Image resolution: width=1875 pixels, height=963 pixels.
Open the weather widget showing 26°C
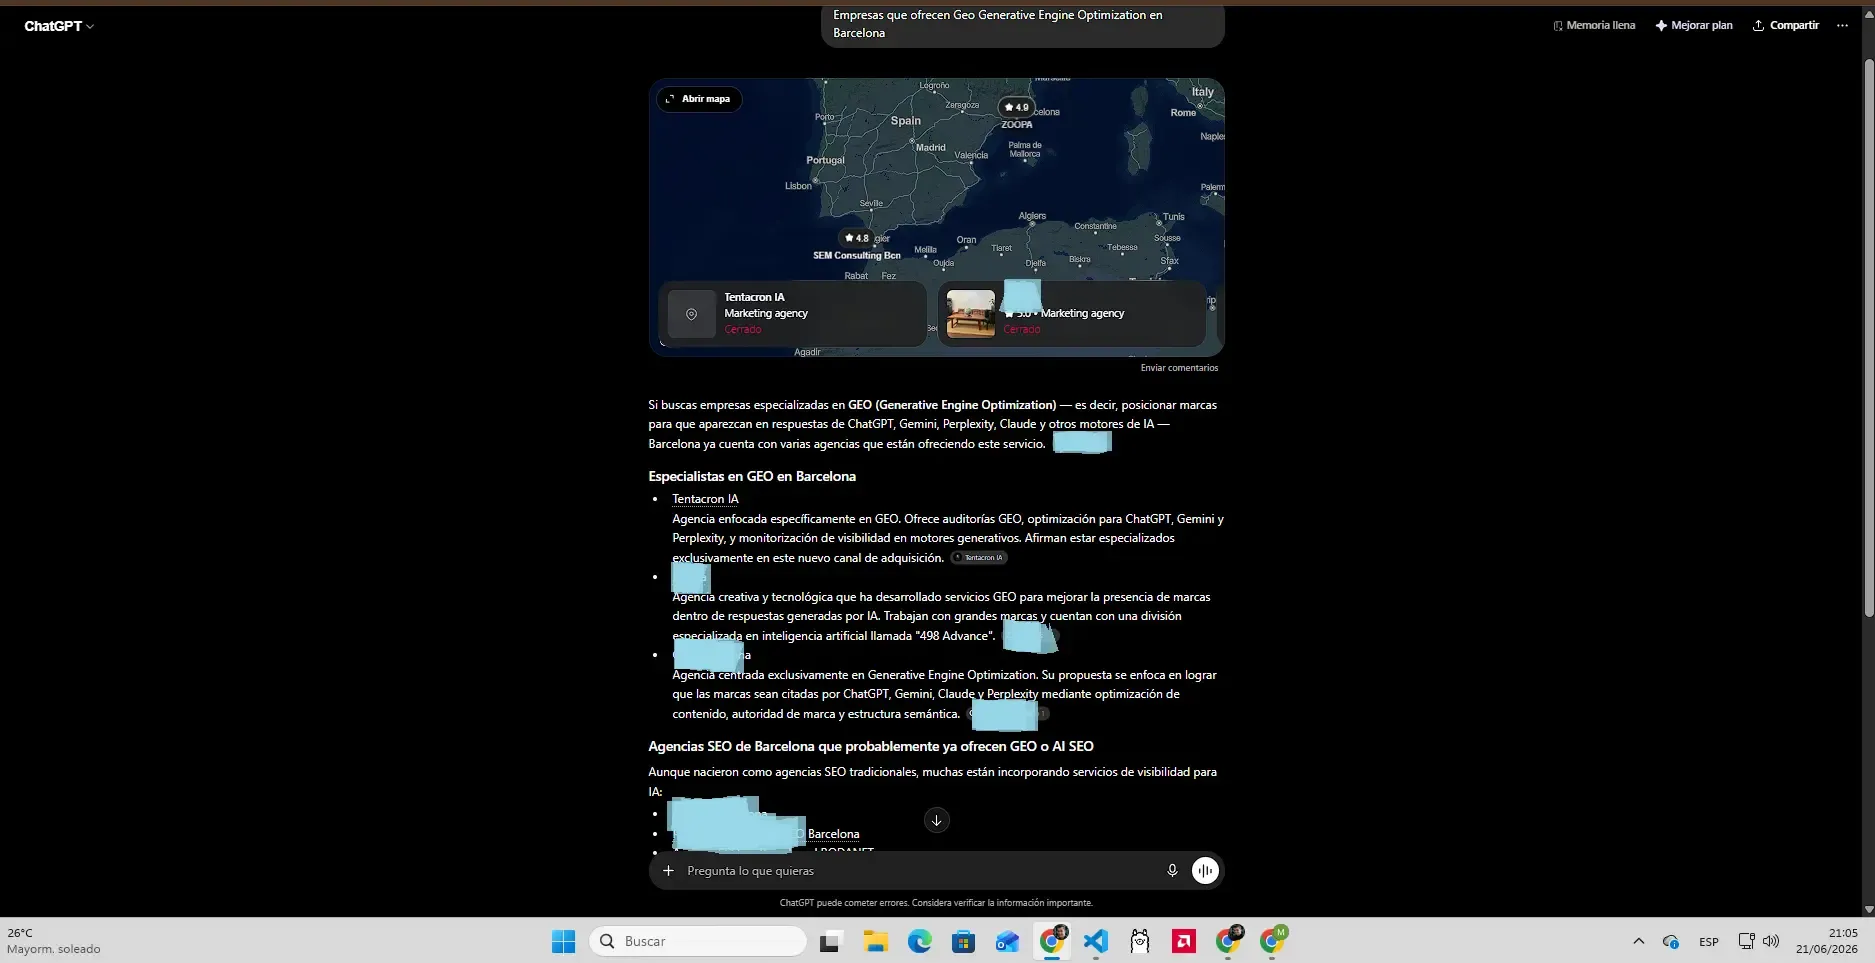point(55,941)
